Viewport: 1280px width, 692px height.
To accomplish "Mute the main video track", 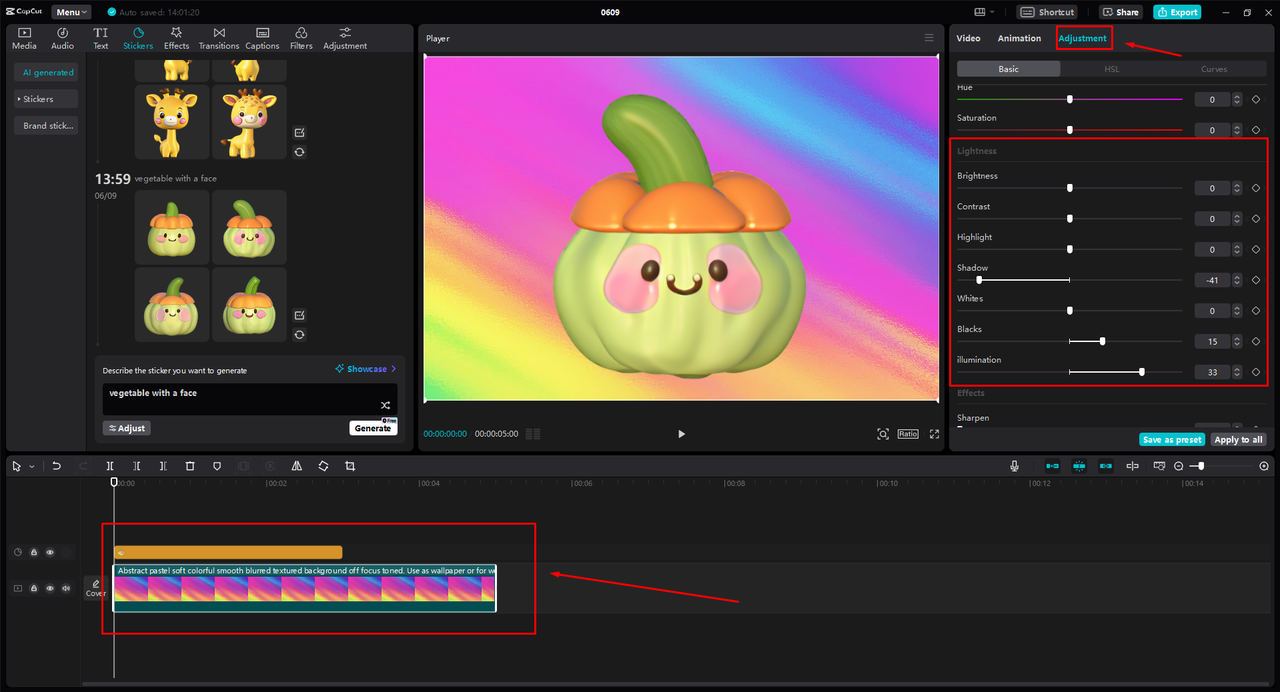I will point(66,588).
